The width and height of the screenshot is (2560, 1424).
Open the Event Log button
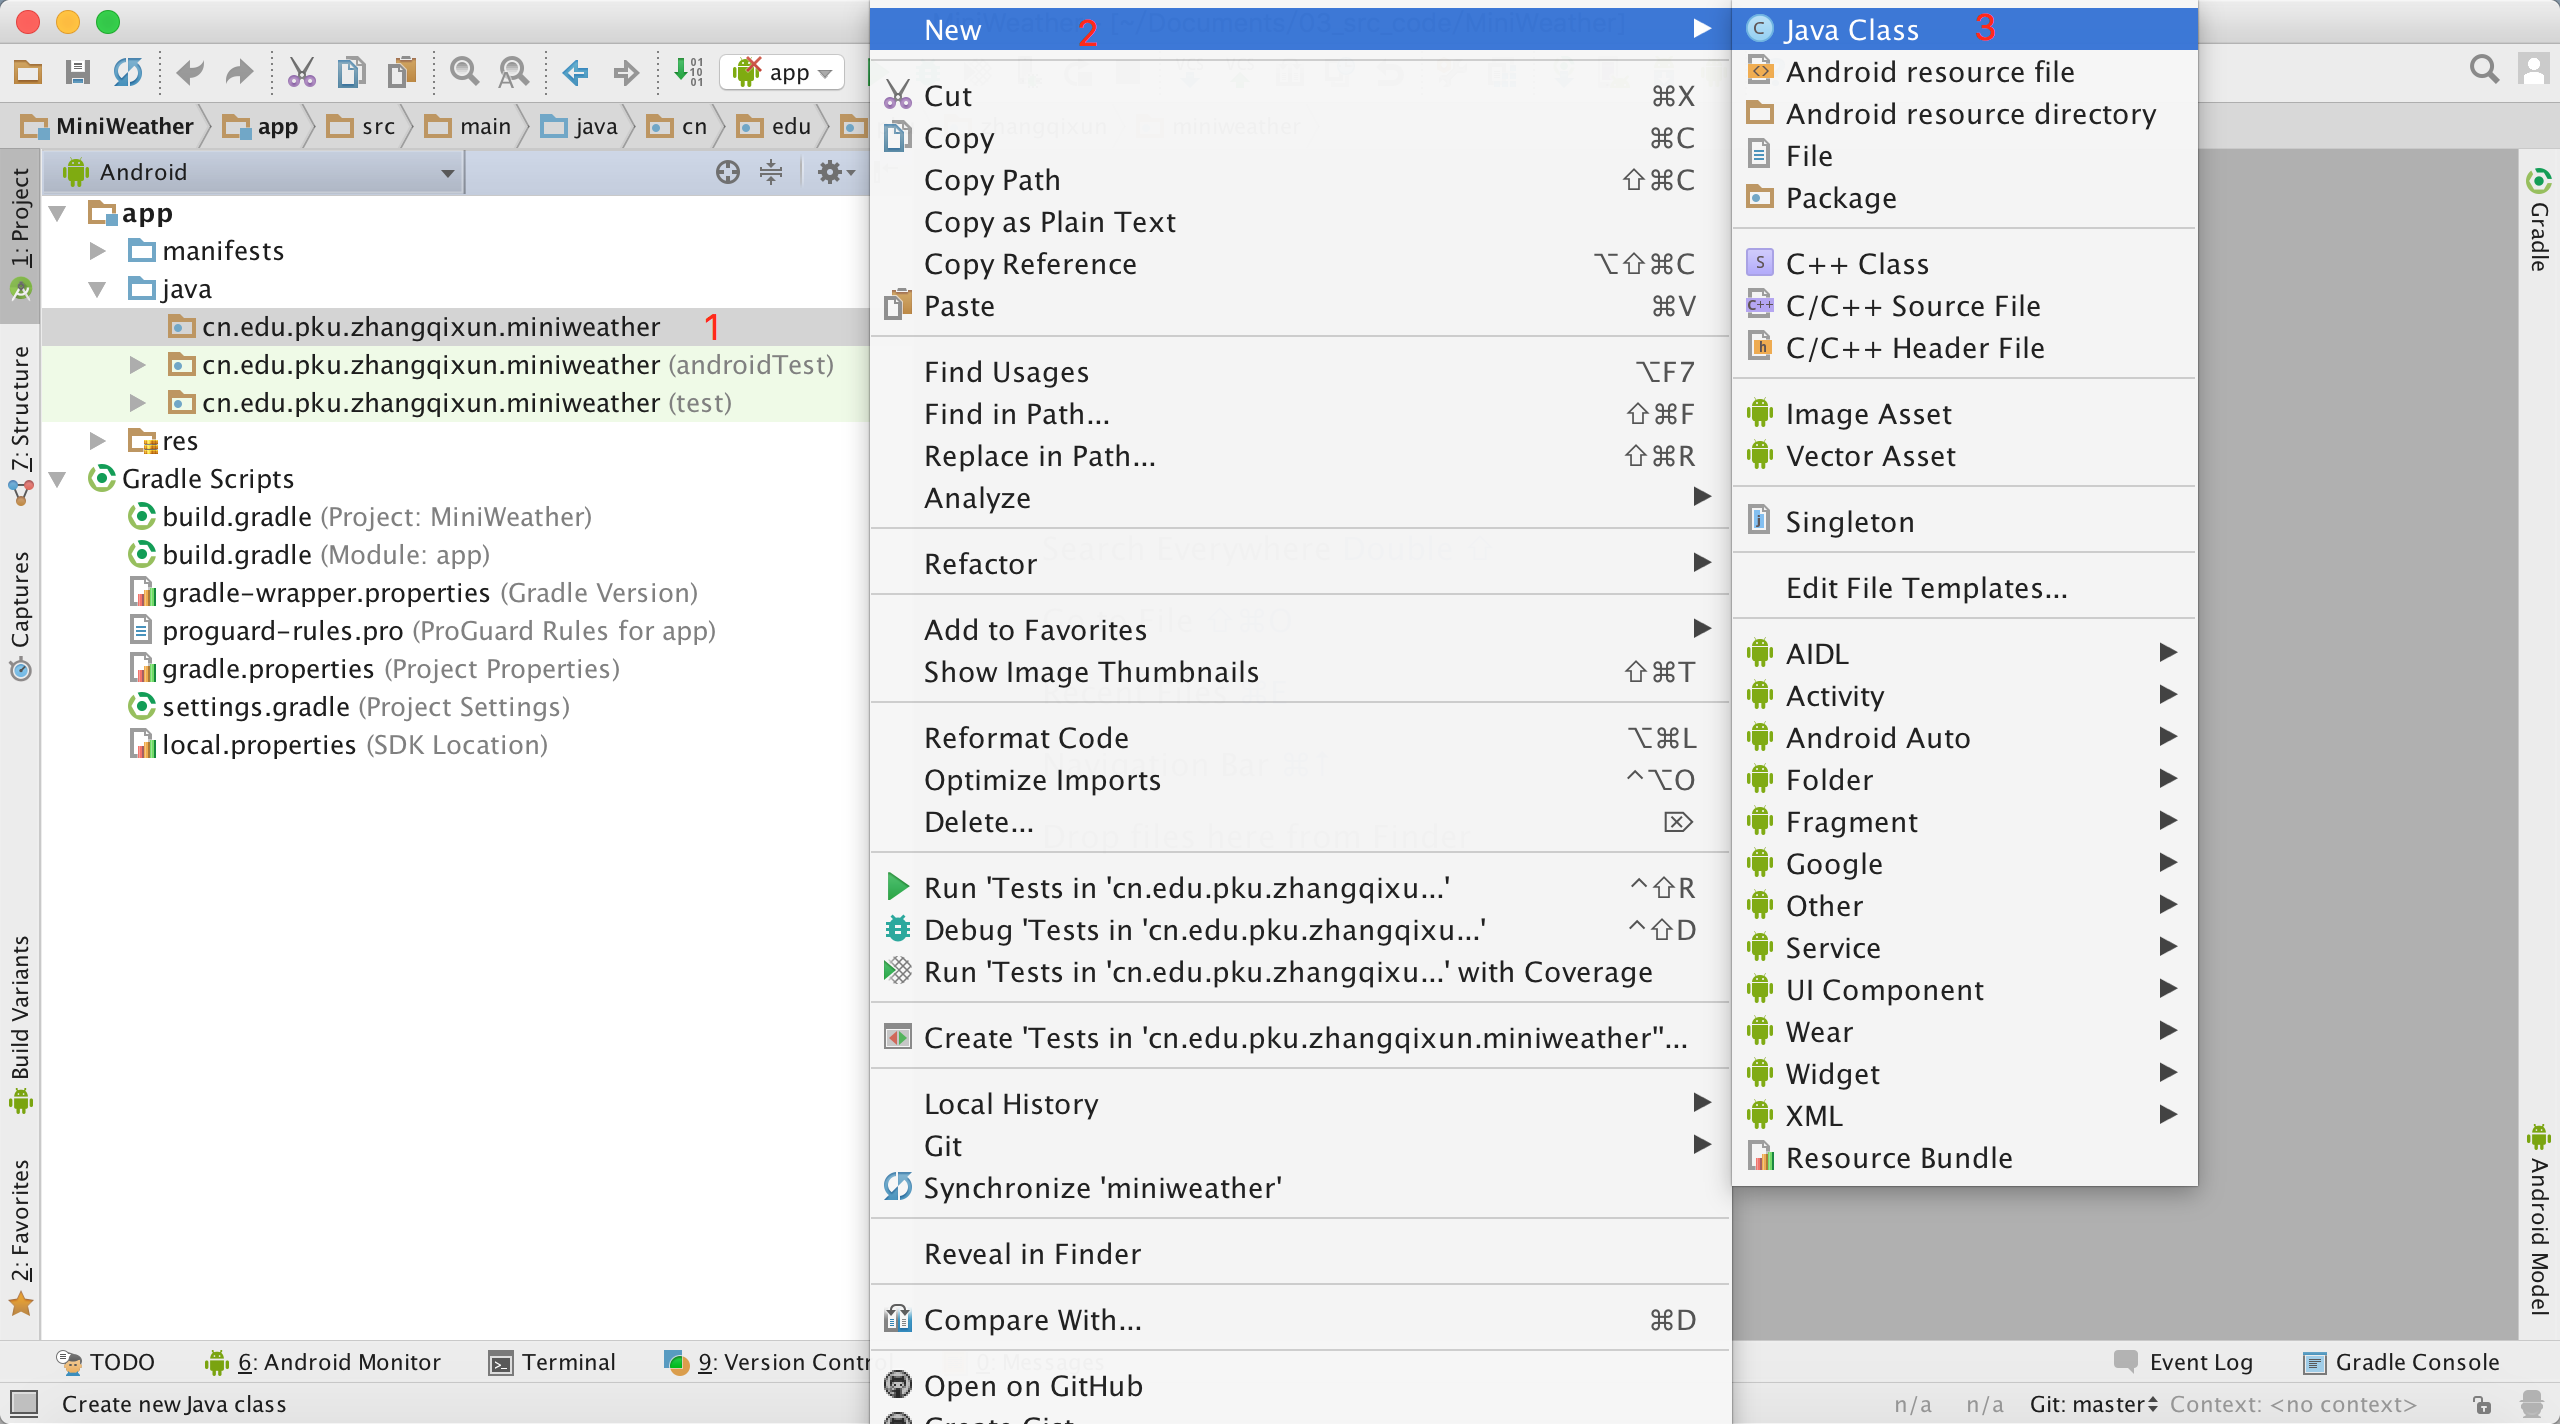point(2184,1362)
